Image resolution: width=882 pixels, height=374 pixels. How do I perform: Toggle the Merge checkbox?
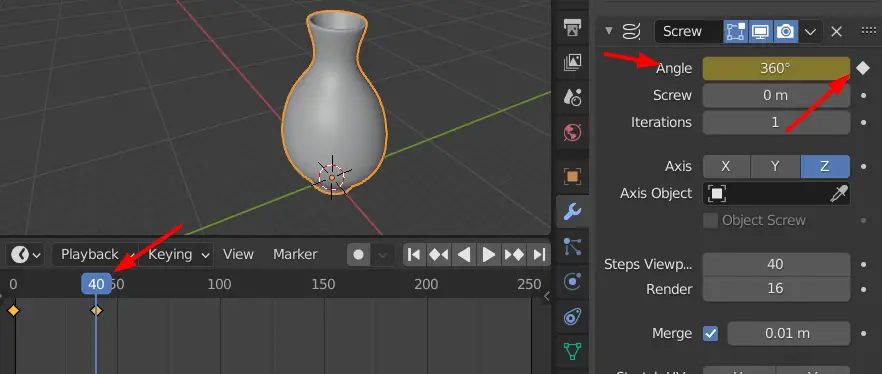710,334
